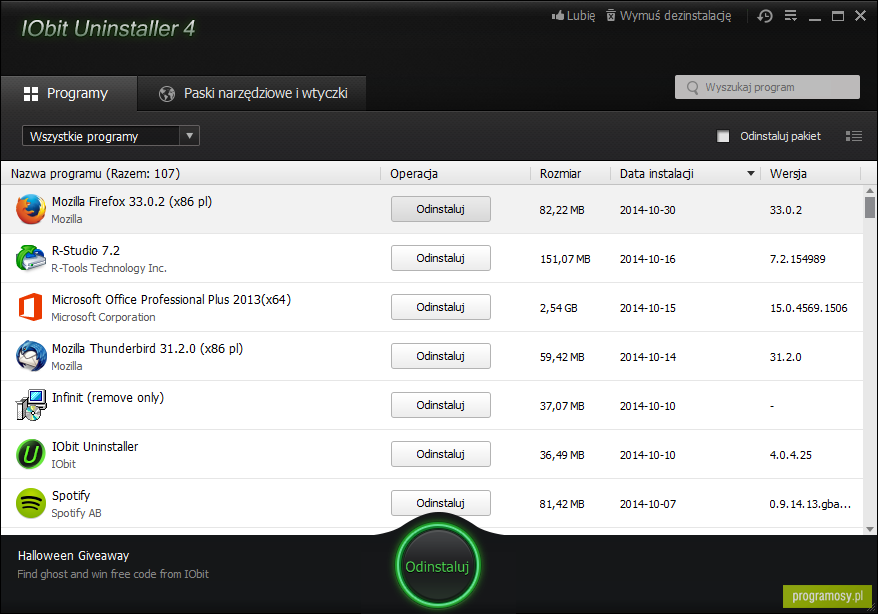Viewport: 878px width, 614px height.
Task: Select Mozilla Thunderbird 31.2.0 entry name
Action: [x=147, y=349]
